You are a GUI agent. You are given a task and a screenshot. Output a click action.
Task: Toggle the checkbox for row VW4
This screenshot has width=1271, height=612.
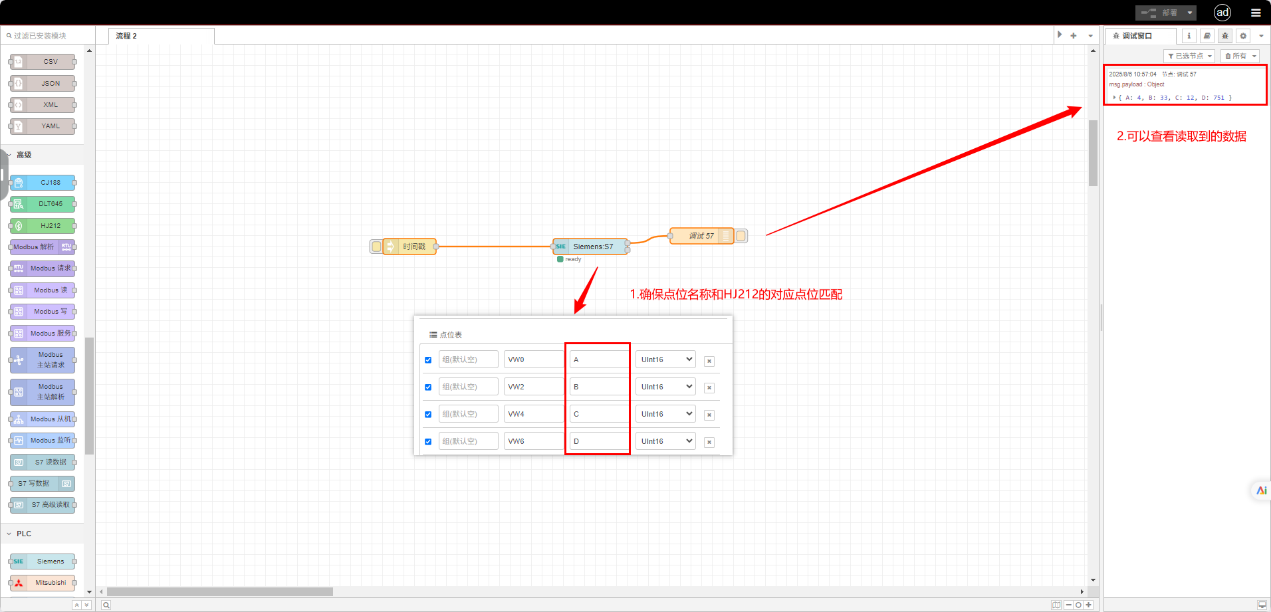point(429,414)
